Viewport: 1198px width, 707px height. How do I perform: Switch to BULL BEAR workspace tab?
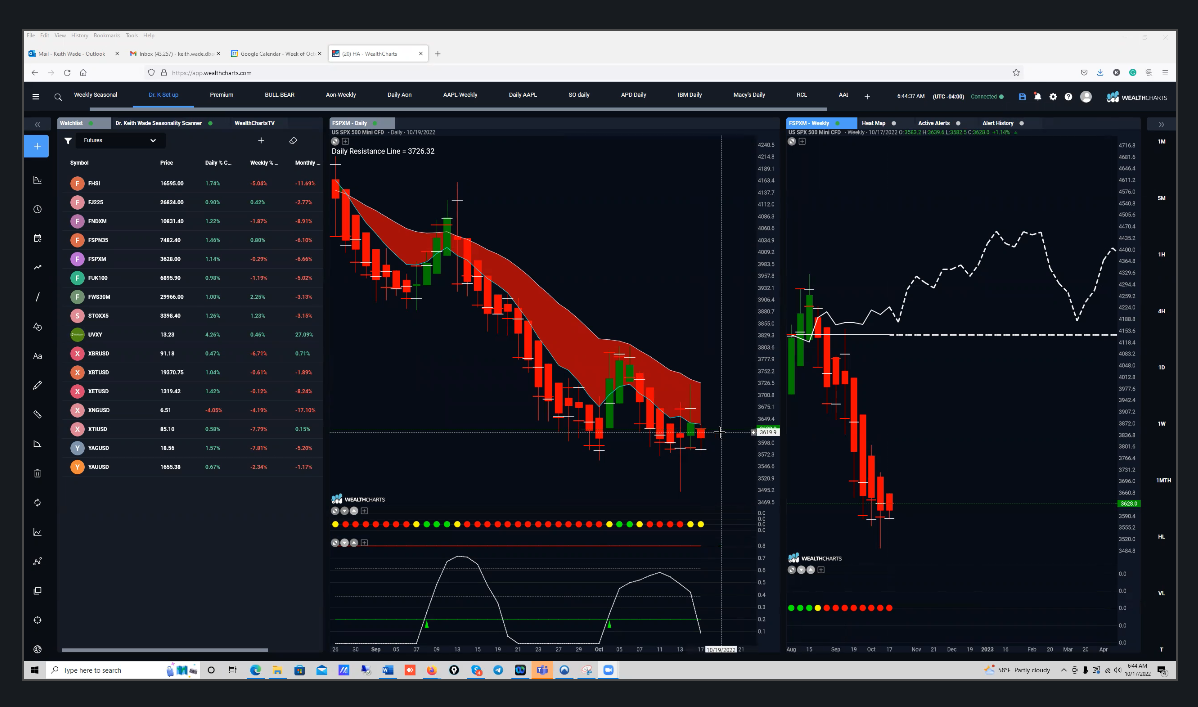tap(279, 95)
